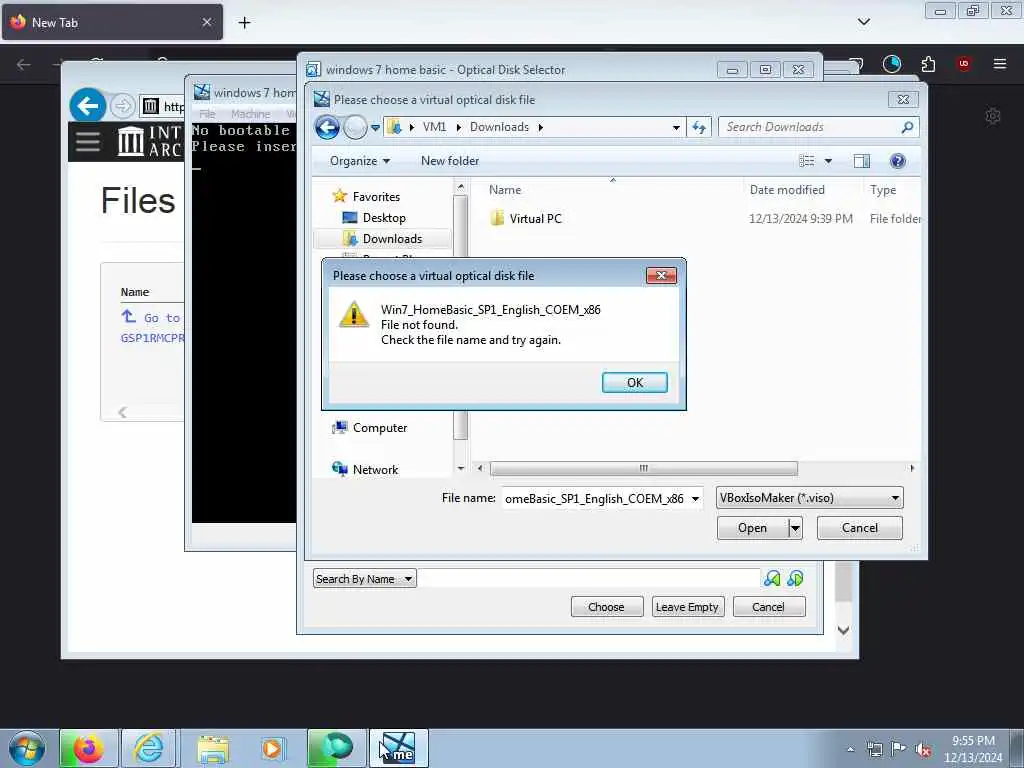The height and width of the screenshot is (768, 1024).
Task: Select Desktop in the navigation tree
Action: click(x=384, y=217)
